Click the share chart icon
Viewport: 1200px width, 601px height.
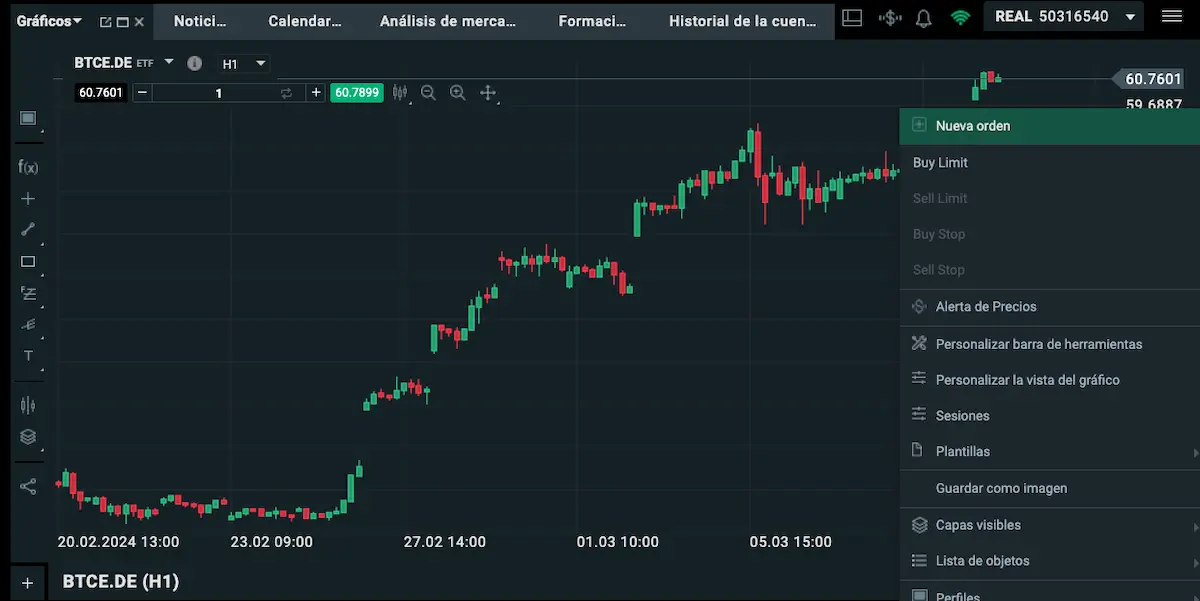click(28, 487)
